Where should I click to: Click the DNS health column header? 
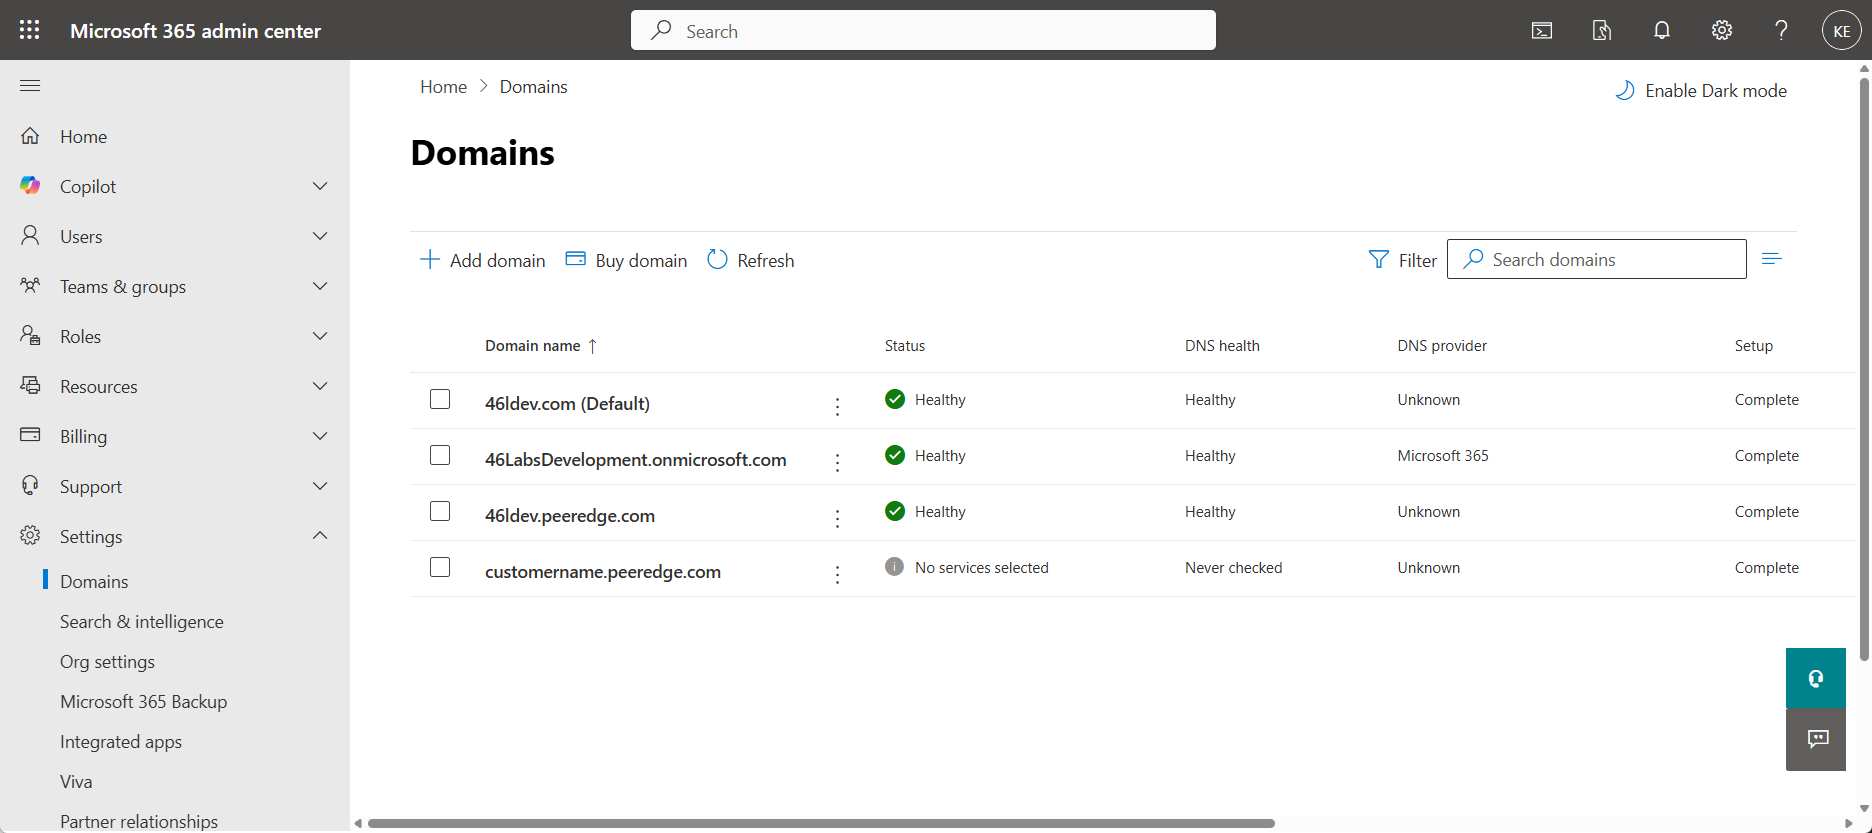1222,346
